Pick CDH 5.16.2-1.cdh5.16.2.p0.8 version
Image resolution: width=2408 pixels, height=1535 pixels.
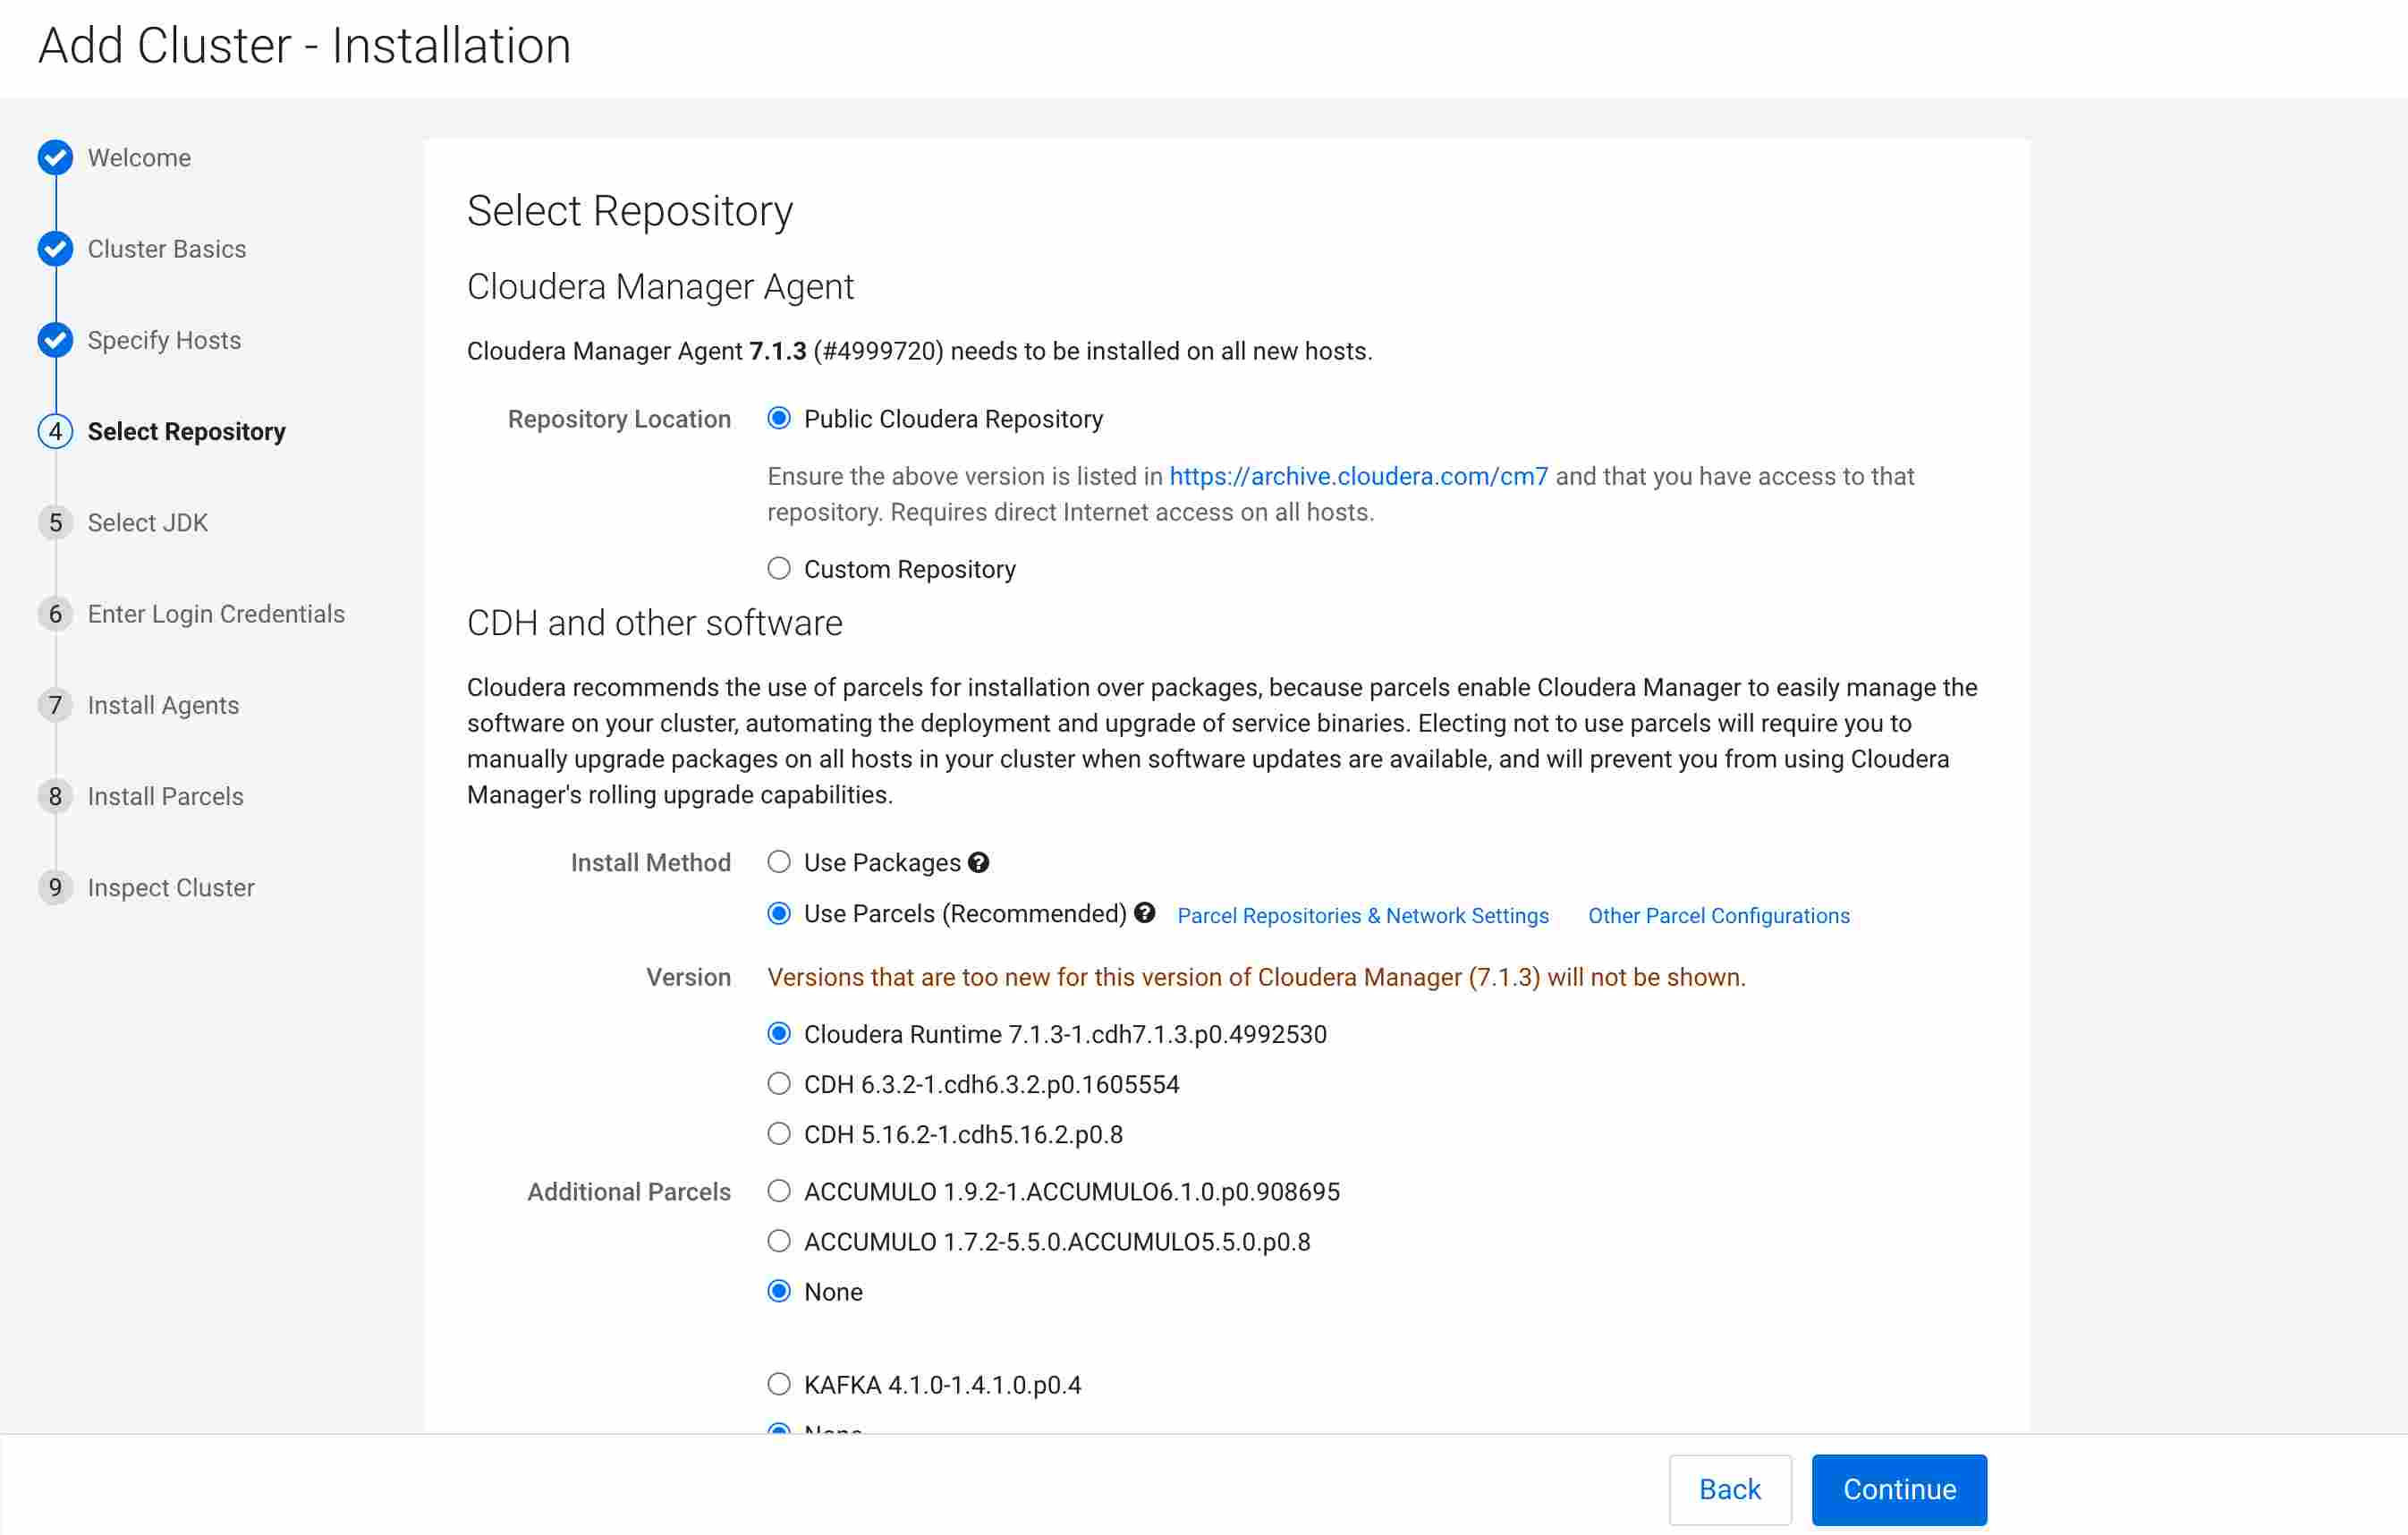tap(778, 1134)
